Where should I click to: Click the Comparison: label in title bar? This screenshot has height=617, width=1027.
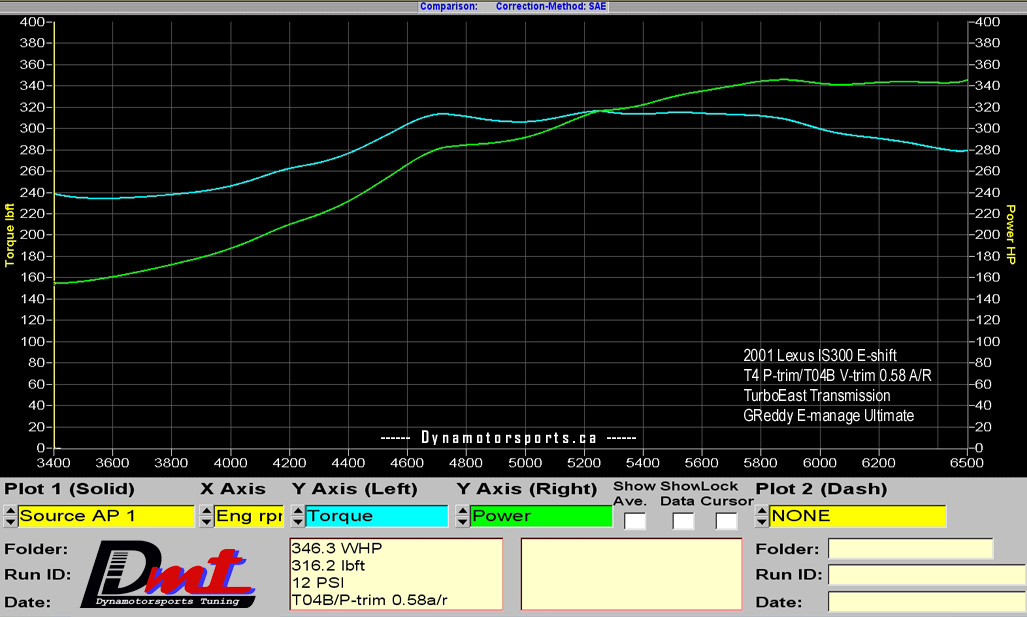click(449, 7)
